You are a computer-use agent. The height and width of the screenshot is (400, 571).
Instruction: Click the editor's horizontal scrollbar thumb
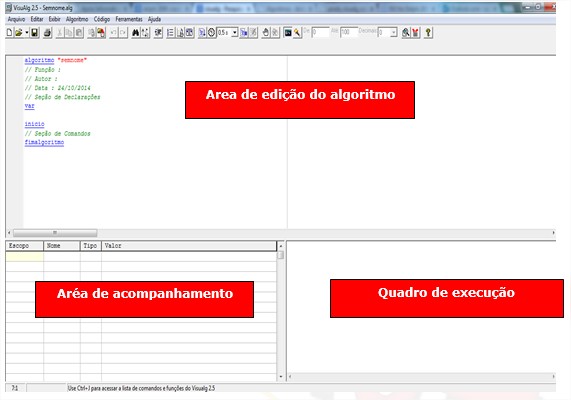coord(55,232)
